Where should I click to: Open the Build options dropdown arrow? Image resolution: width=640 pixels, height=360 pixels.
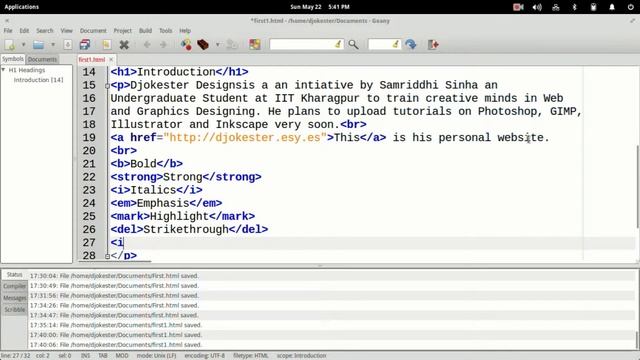(218, 44)
